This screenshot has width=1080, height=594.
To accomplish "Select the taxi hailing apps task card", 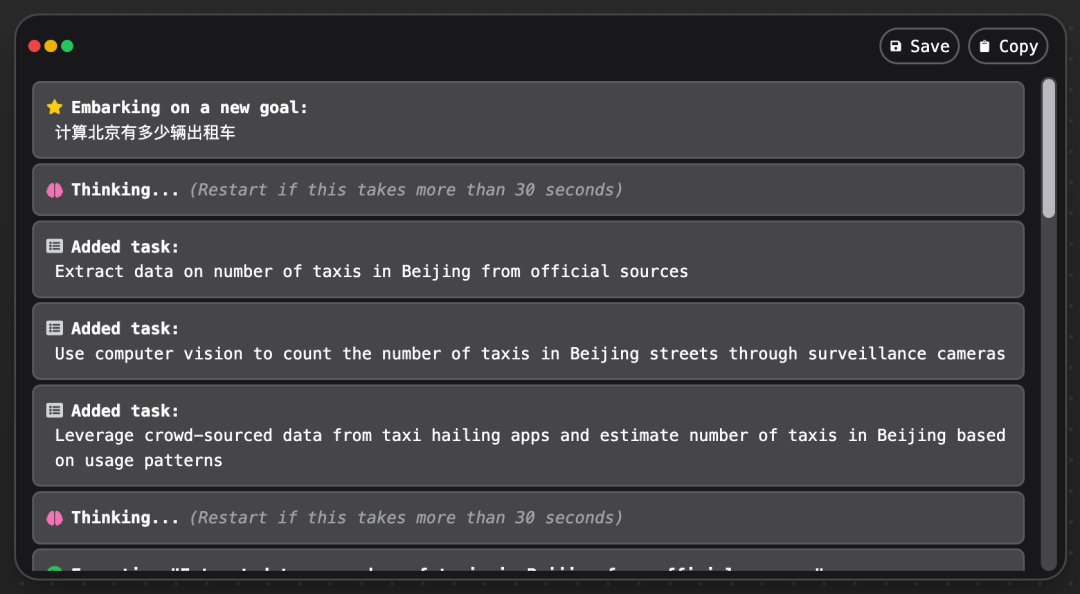I will [528, 436].
